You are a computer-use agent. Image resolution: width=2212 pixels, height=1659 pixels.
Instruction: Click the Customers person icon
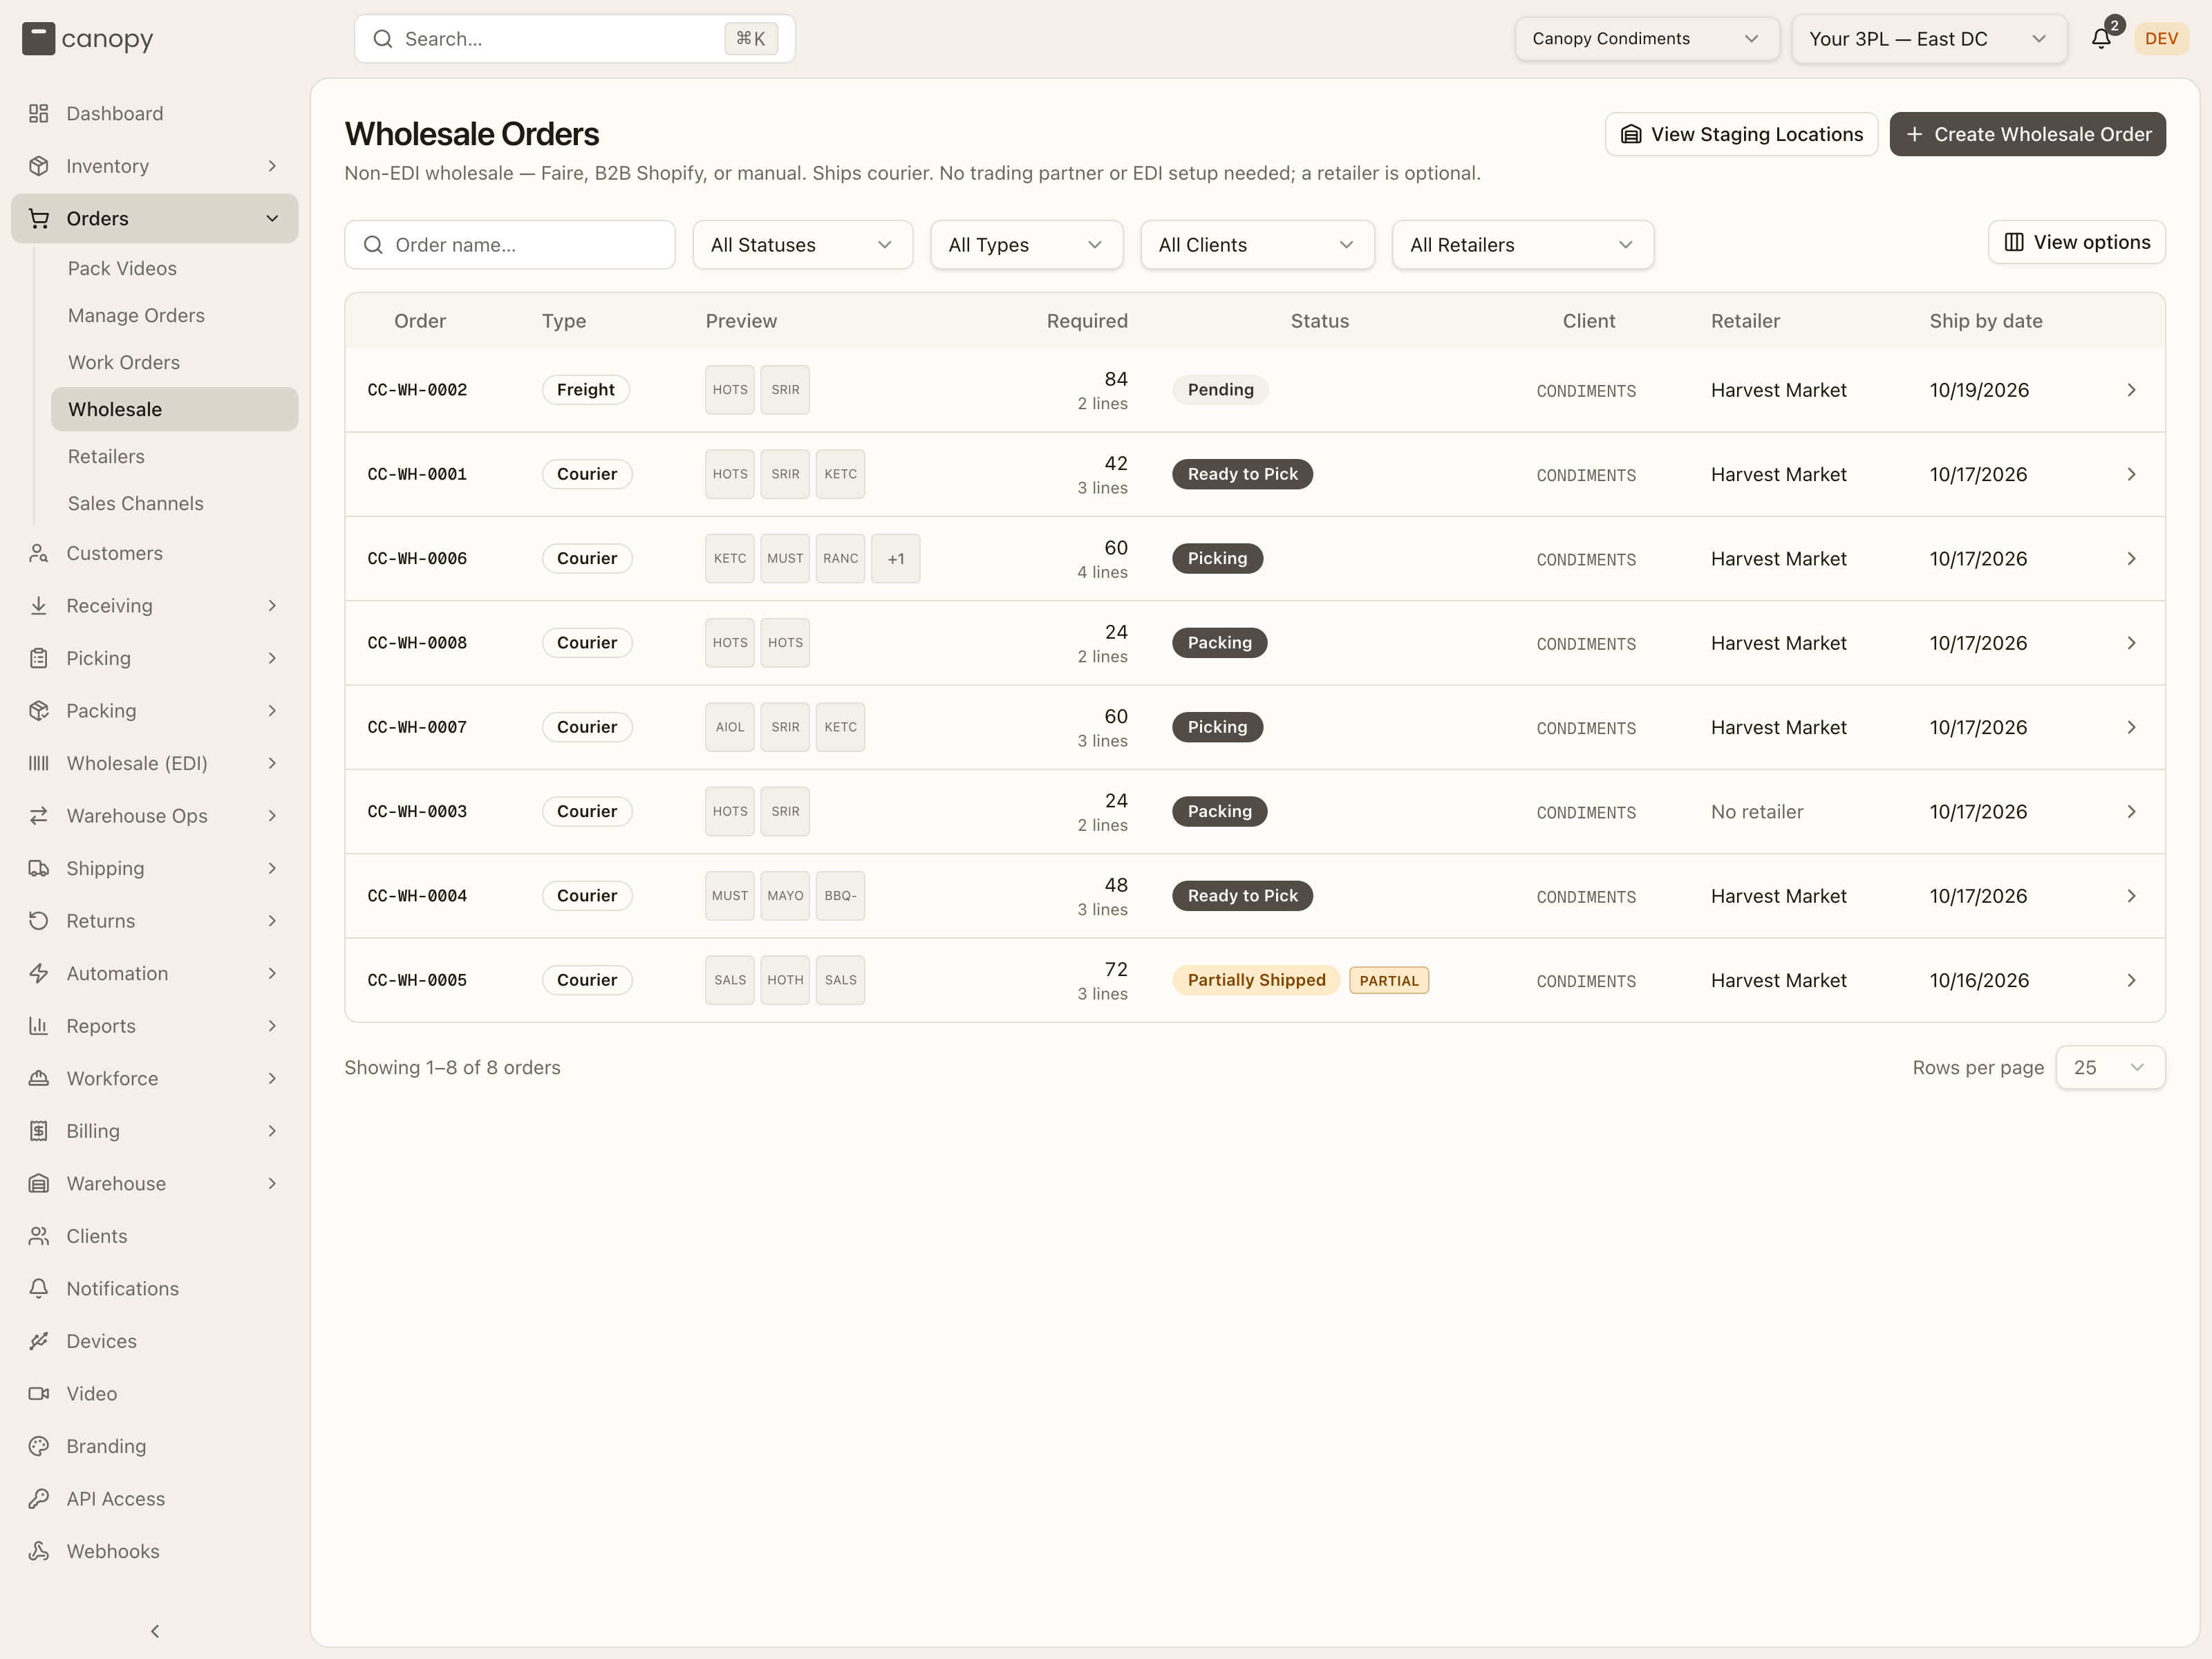[x=39, y=553]
